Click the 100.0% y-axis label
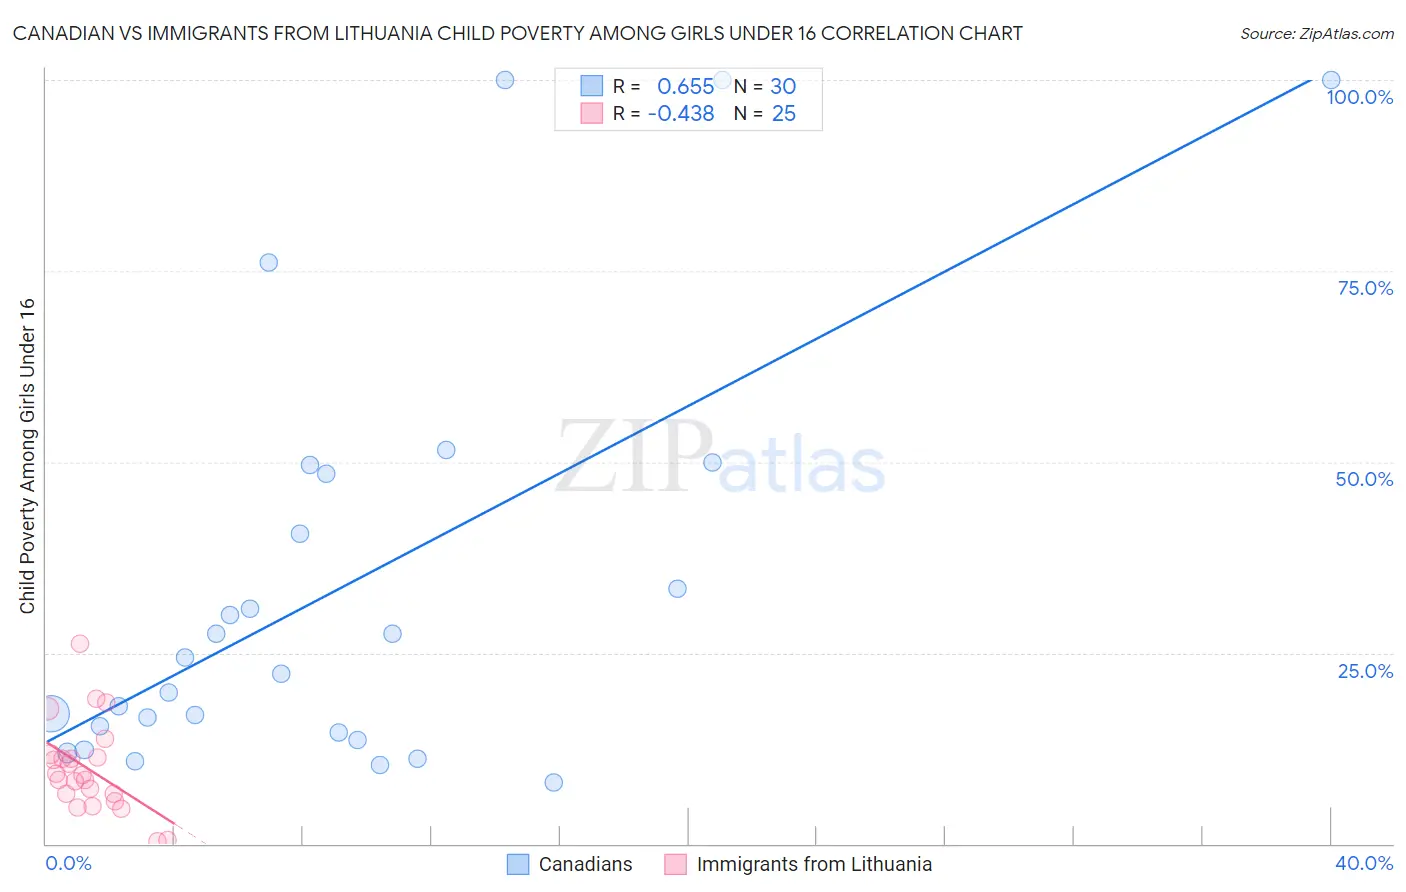The width and height of the screenshot is (1406, 892). 1359,97
